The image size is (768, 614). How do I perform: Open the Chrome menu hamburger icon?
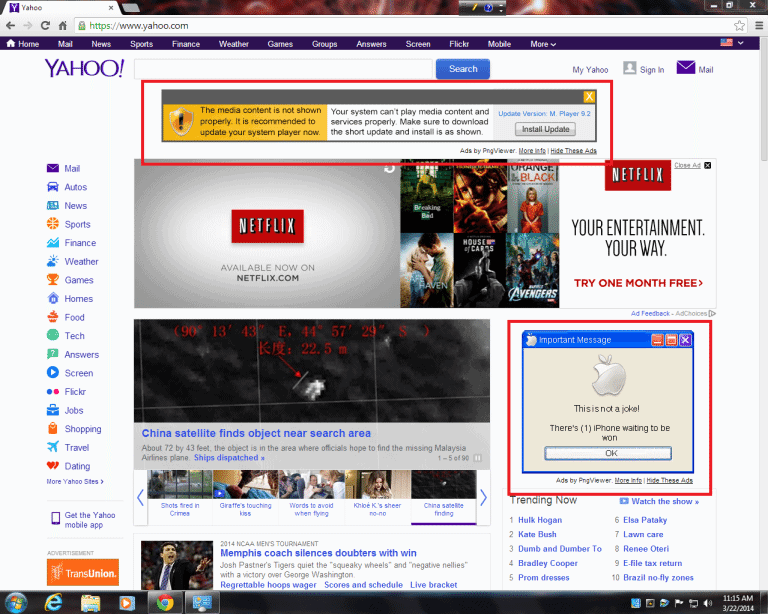click(759, 25)
